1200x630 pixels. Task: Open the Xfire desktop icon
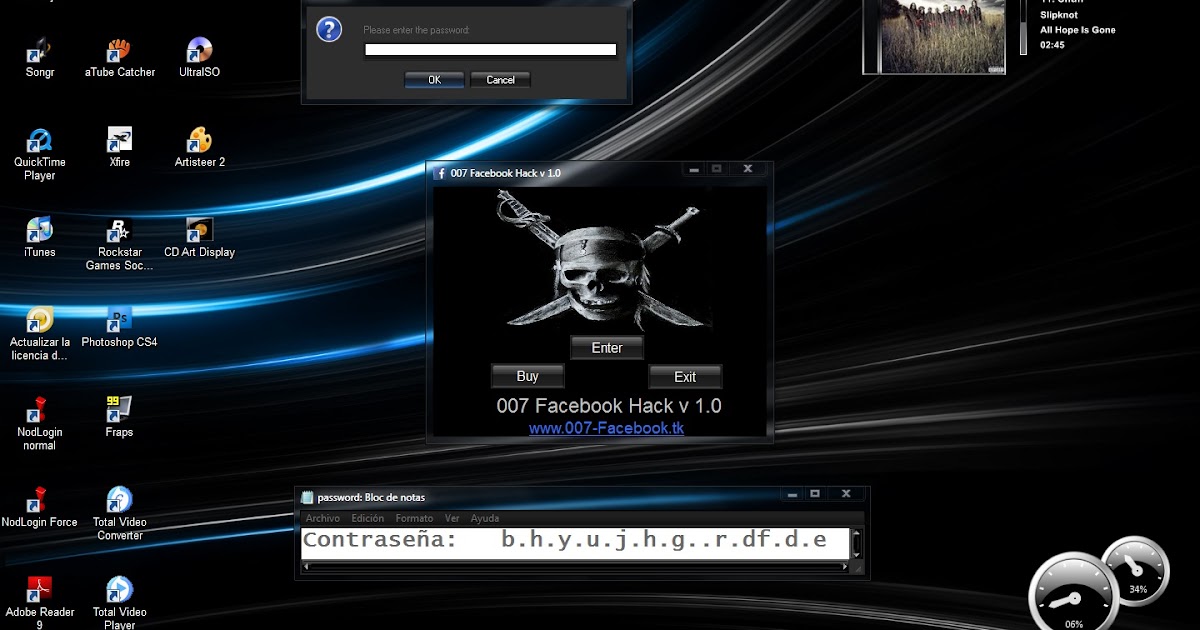tap(120, 148)
